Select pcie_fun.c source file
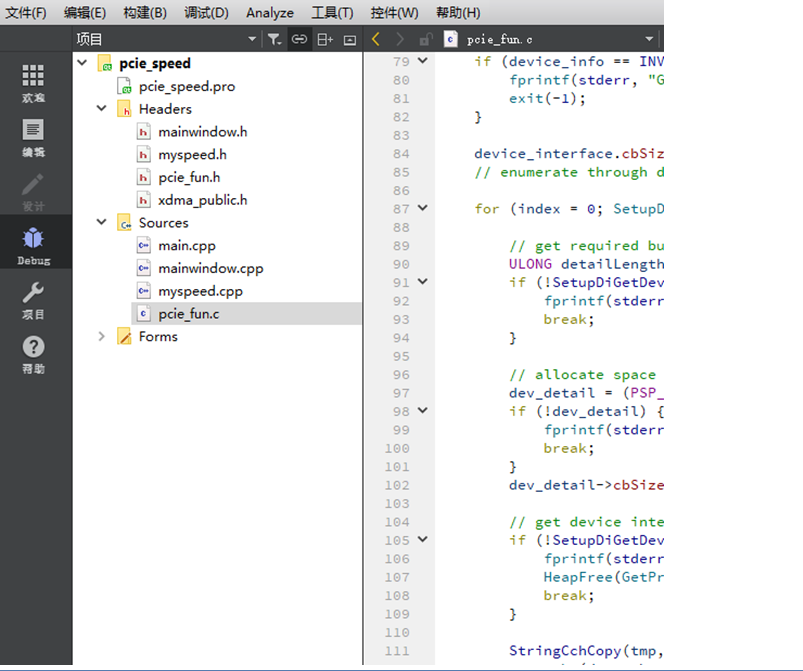This screenshot has height=671, width=803. coord(188,313)
